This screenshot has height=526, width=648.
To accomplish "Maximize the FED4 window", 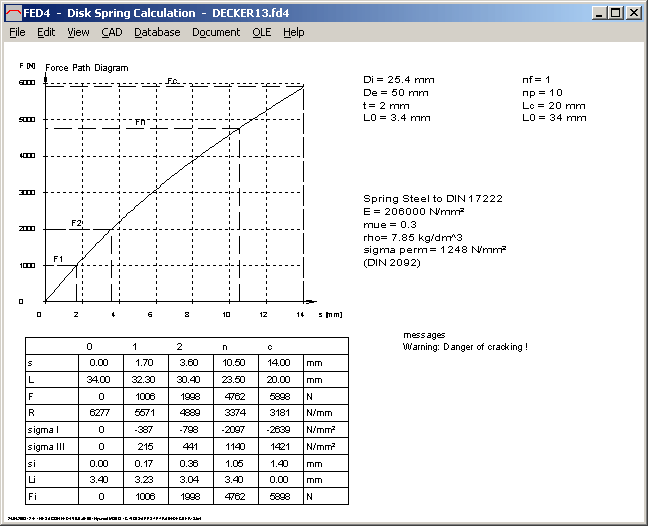I will click(614, 13).
